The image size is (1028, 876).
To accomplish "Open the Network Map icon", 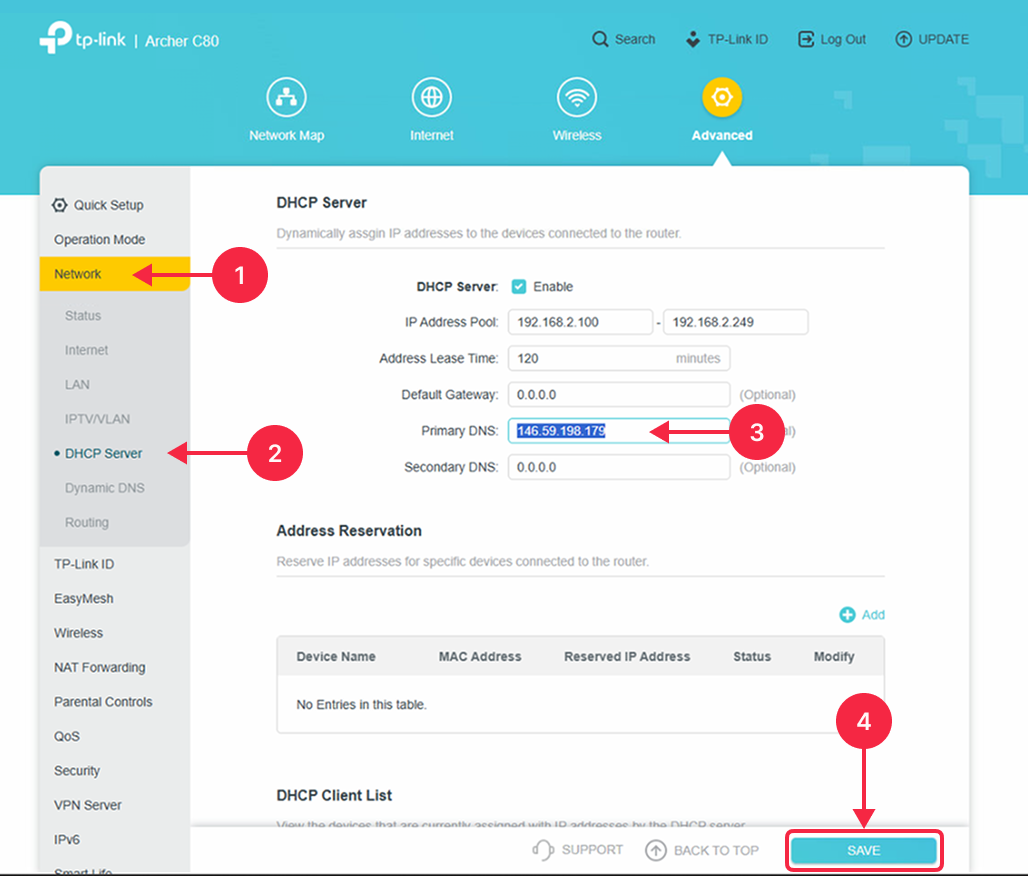I will click(286, 98).
